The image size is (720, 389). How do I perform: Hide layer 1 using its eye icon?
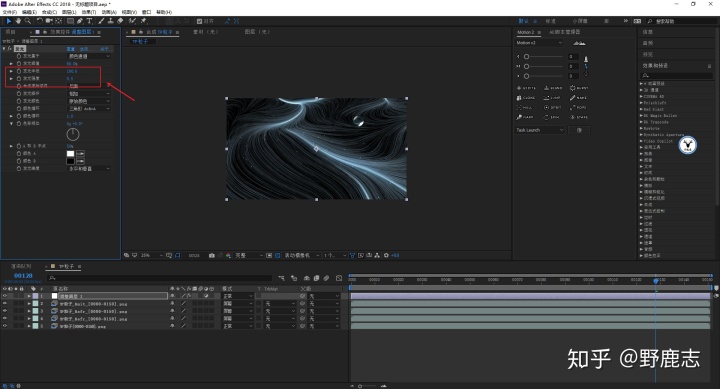(5, 296)
